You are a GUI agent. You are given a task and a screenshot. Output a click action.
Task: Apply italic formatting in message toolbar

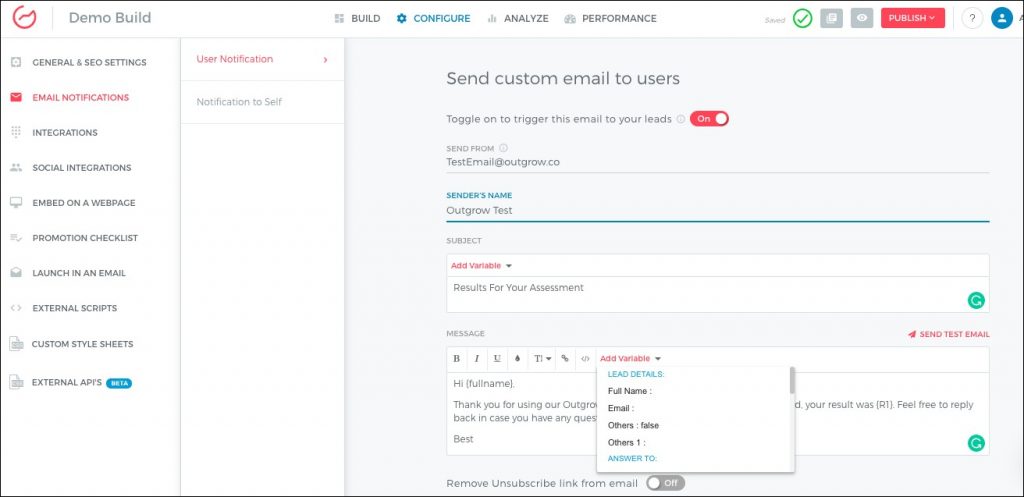pyautogui.click(x=477, y=358)
